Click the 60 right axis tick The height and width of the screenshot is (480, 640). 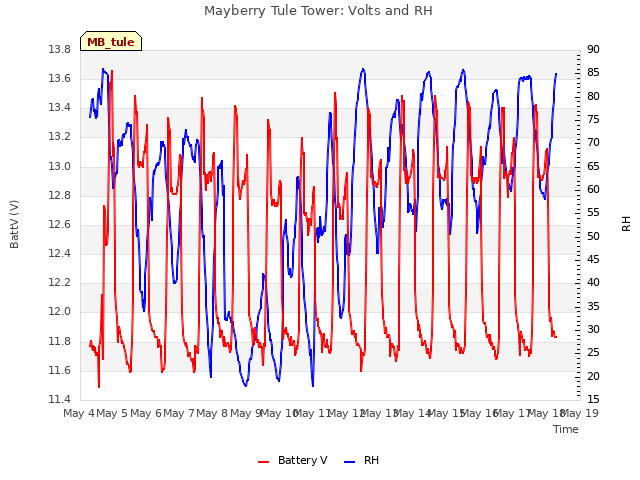point(593,189)
